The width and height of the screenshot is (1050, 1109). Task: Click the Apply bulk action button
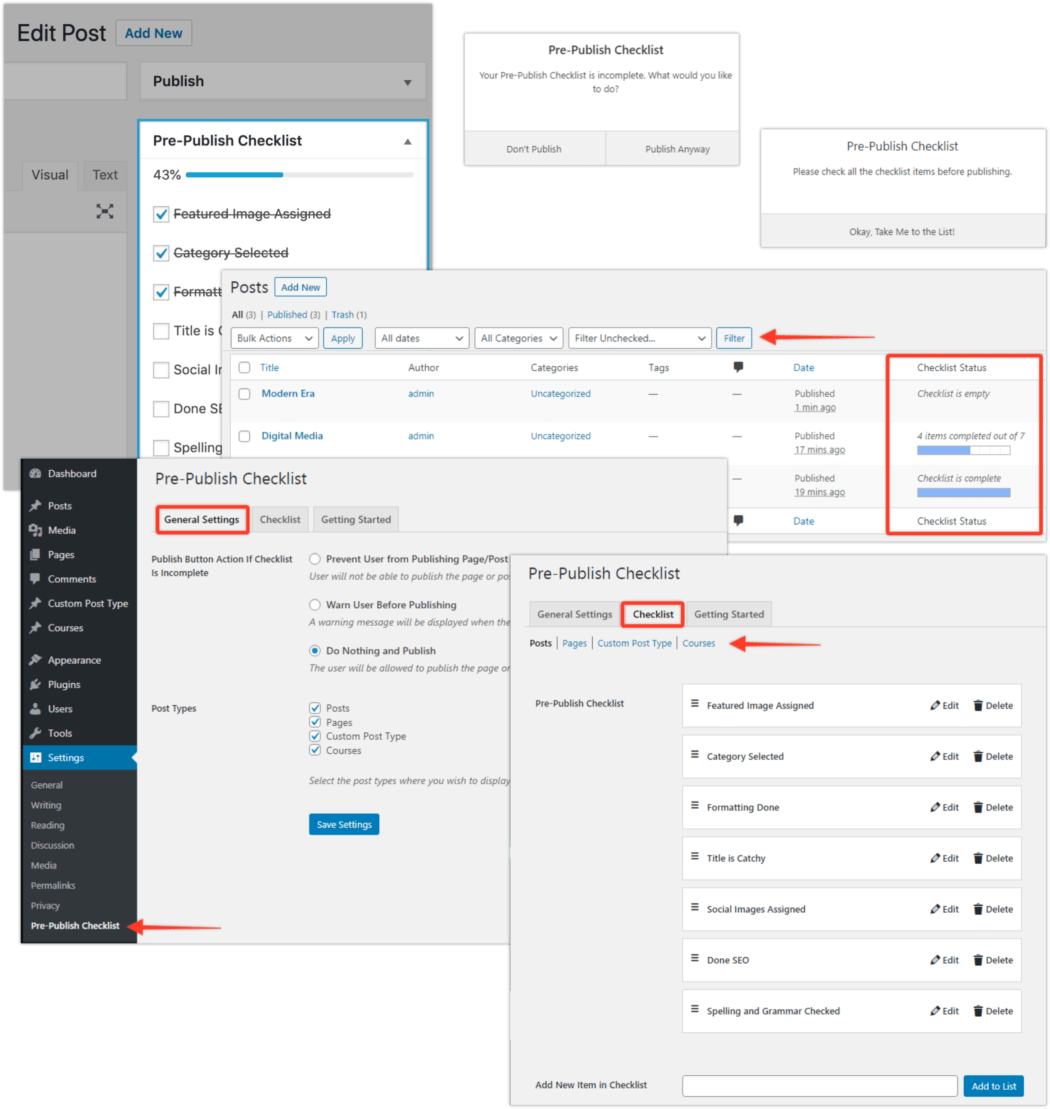[x=343, y=338]
